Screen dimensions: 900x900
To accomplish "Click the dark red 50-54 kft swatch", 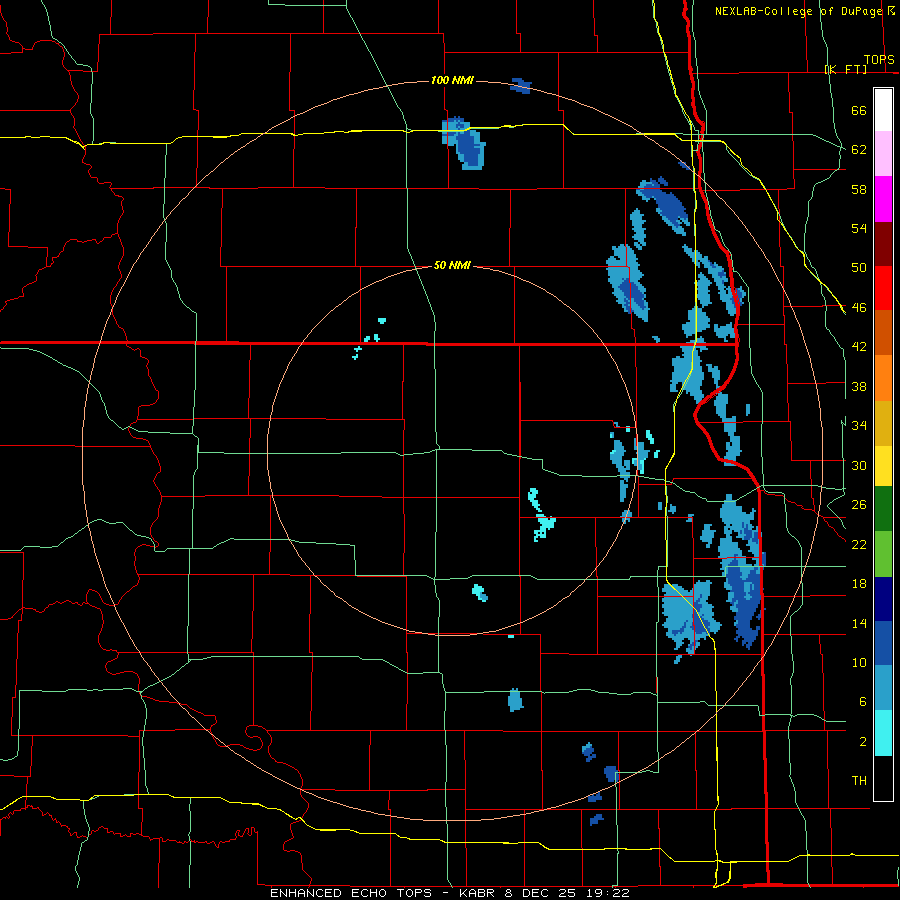I will point(883,243).
